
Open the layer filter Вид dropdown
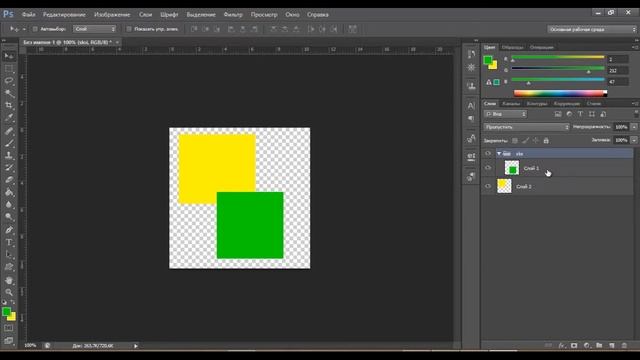[x=506, y=114]
